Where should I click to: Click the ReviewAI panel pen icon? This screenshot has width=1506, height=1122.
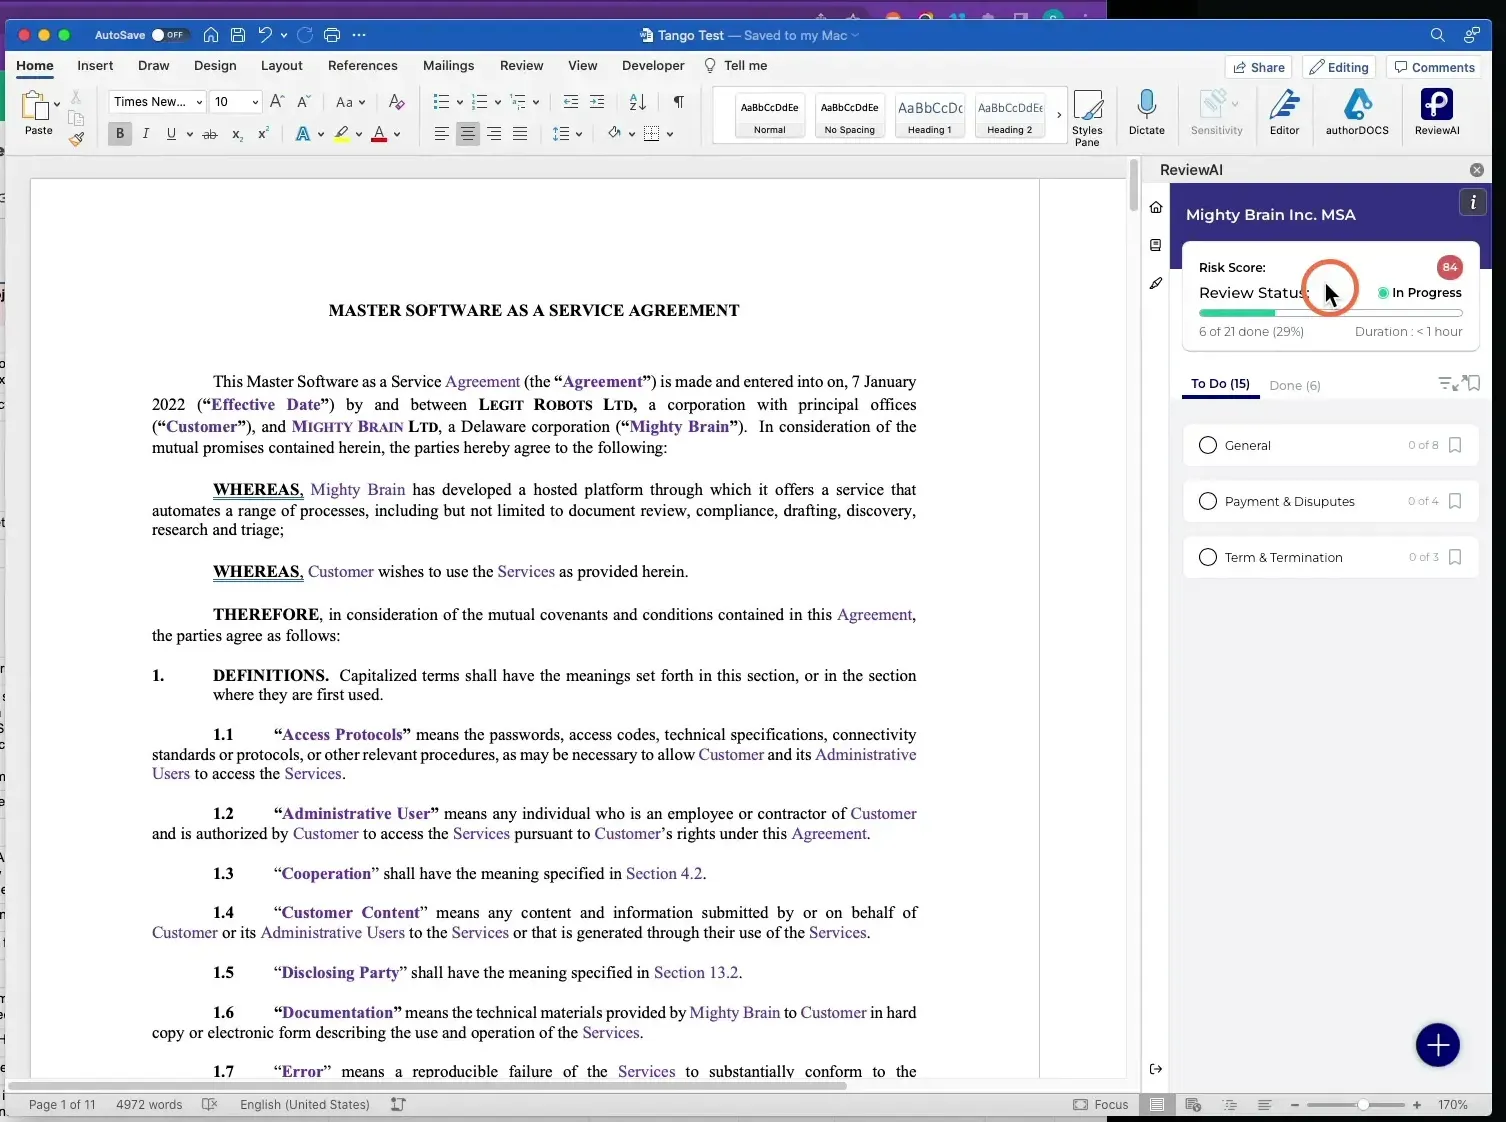pos(1156,284)
